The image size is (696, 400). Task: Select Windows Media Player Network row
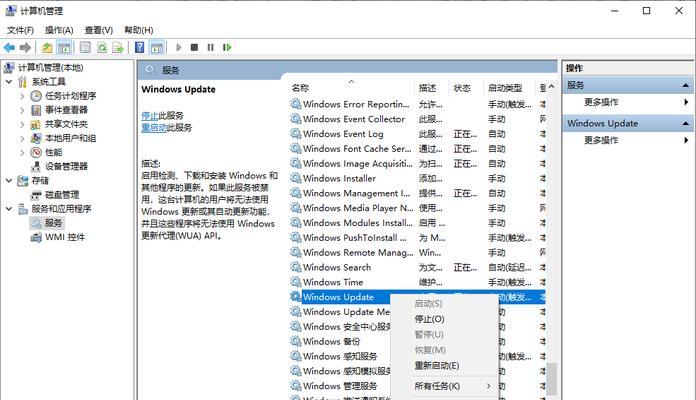pyautogui.click(x=417, y=208)
